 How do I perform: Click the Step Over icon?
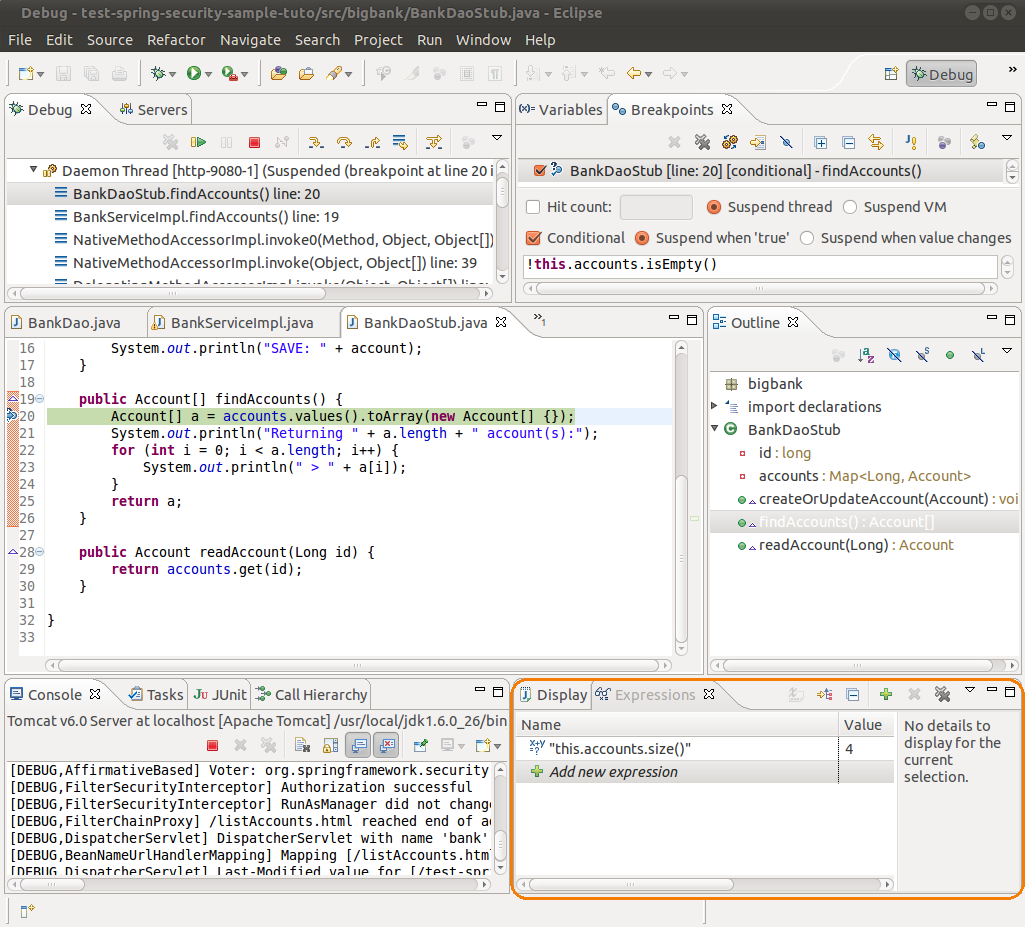[344, 143]
